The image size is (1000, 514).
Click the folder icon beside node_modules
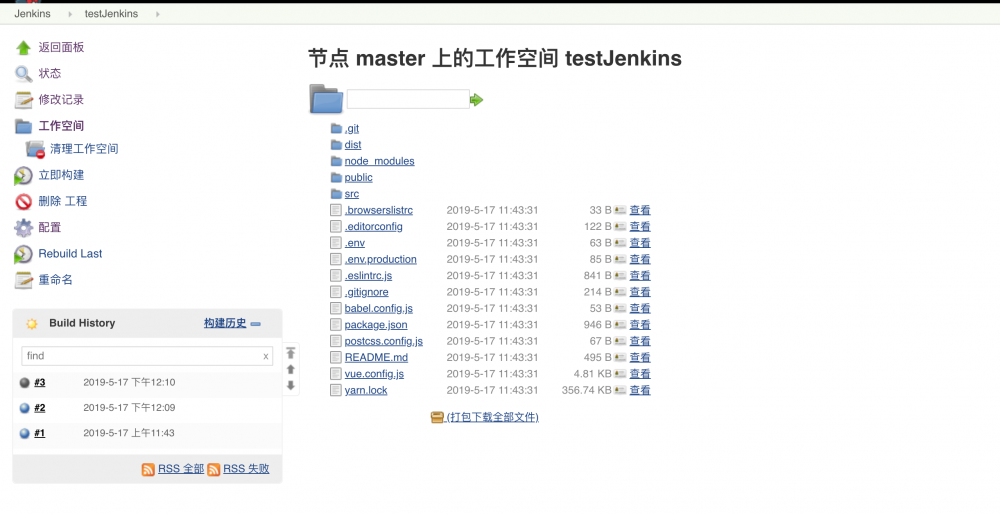(x=336, y=161)
